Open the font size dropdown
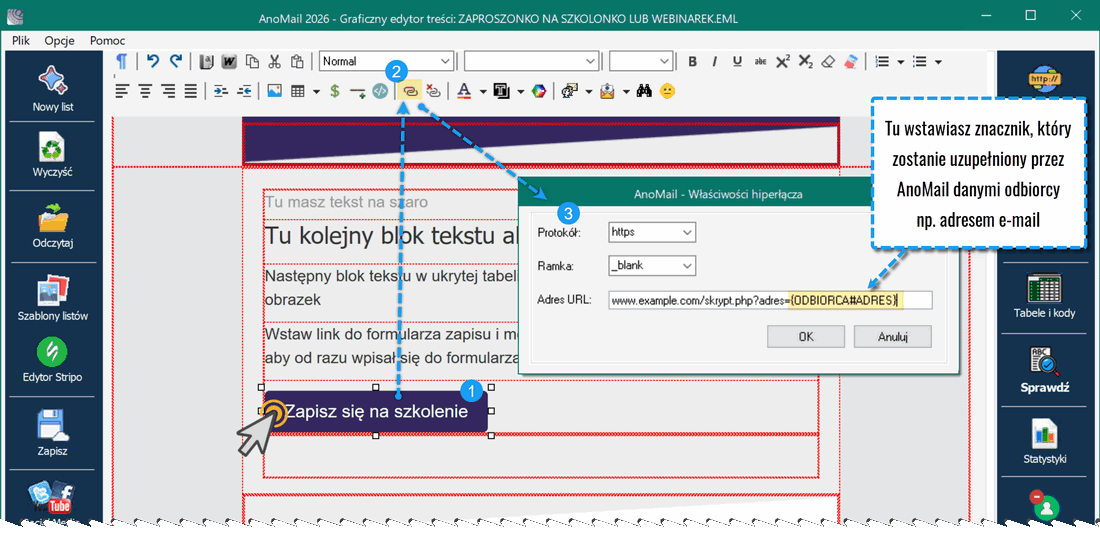This screenshot has height=542, width=1100. [641, 61]
